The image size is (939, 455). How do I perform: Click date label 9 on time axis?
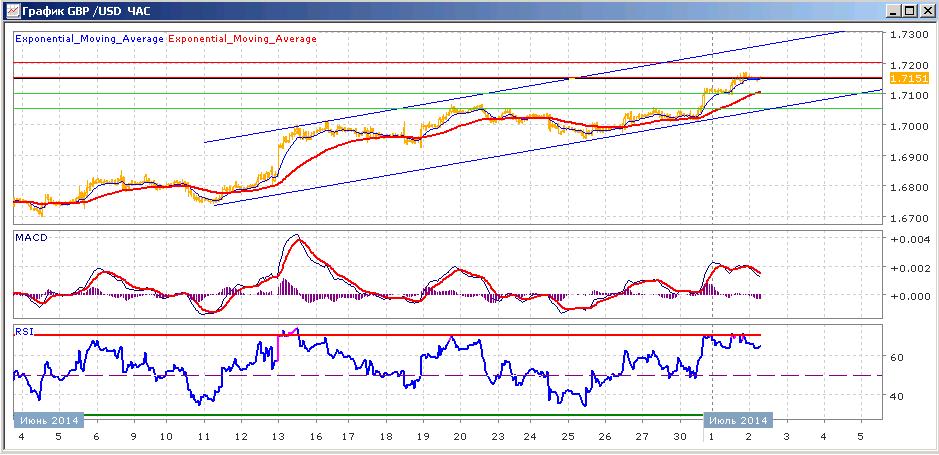pos(133,436)
